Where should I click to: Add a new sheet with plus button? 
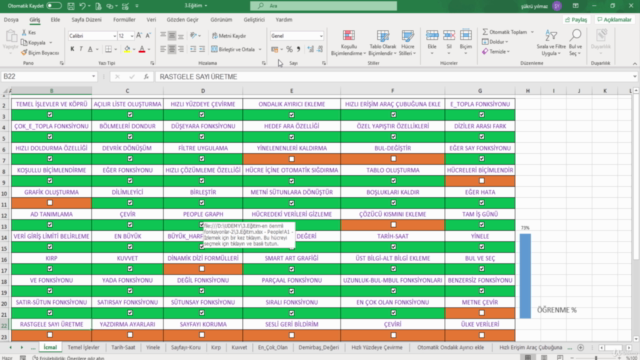(580, 347)
